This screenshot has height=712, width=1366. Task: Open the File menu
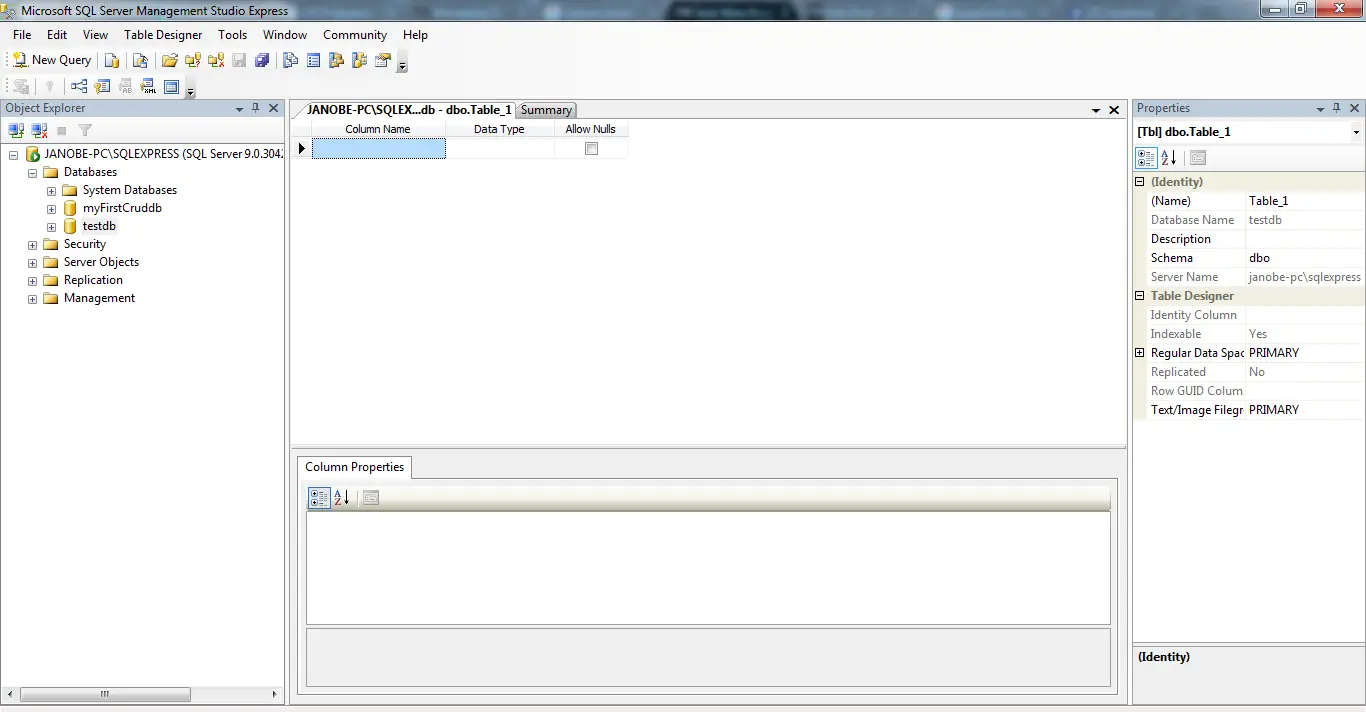22,35
